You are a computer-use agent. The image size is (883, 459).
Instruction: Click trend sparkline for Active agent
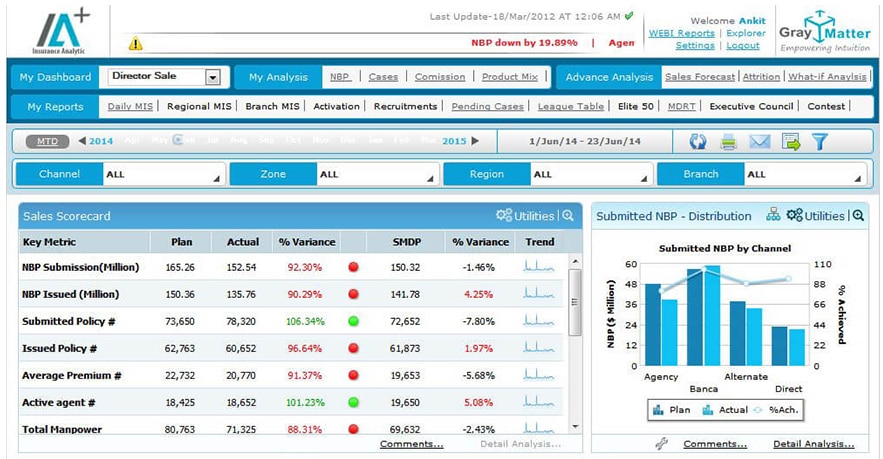(538, 401)
